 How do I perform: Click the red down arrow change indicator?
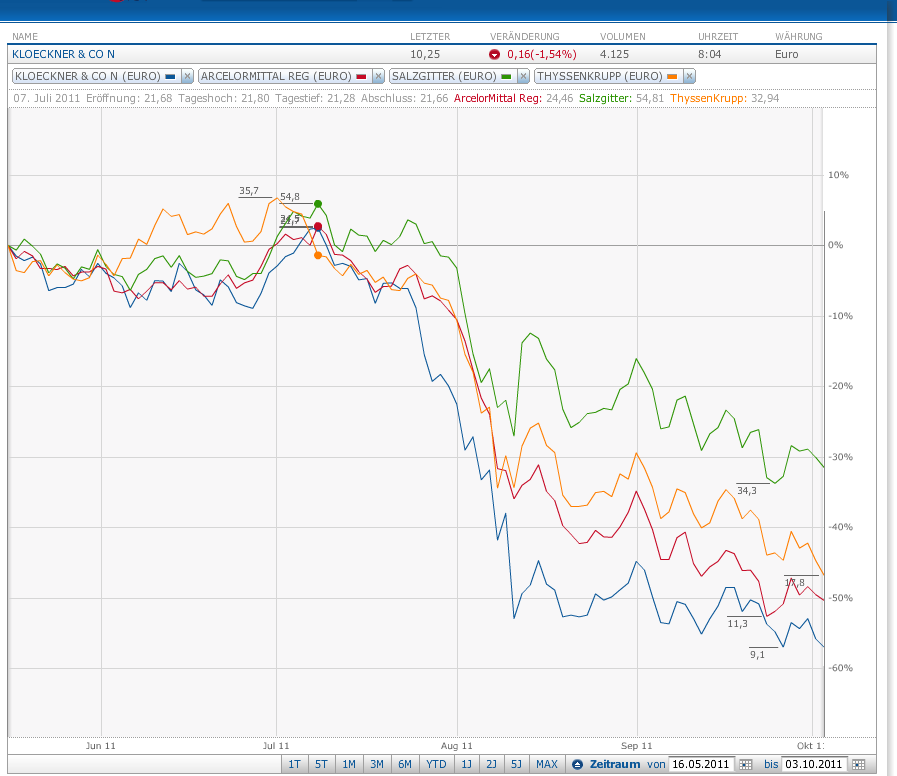(x=494, y=54)
